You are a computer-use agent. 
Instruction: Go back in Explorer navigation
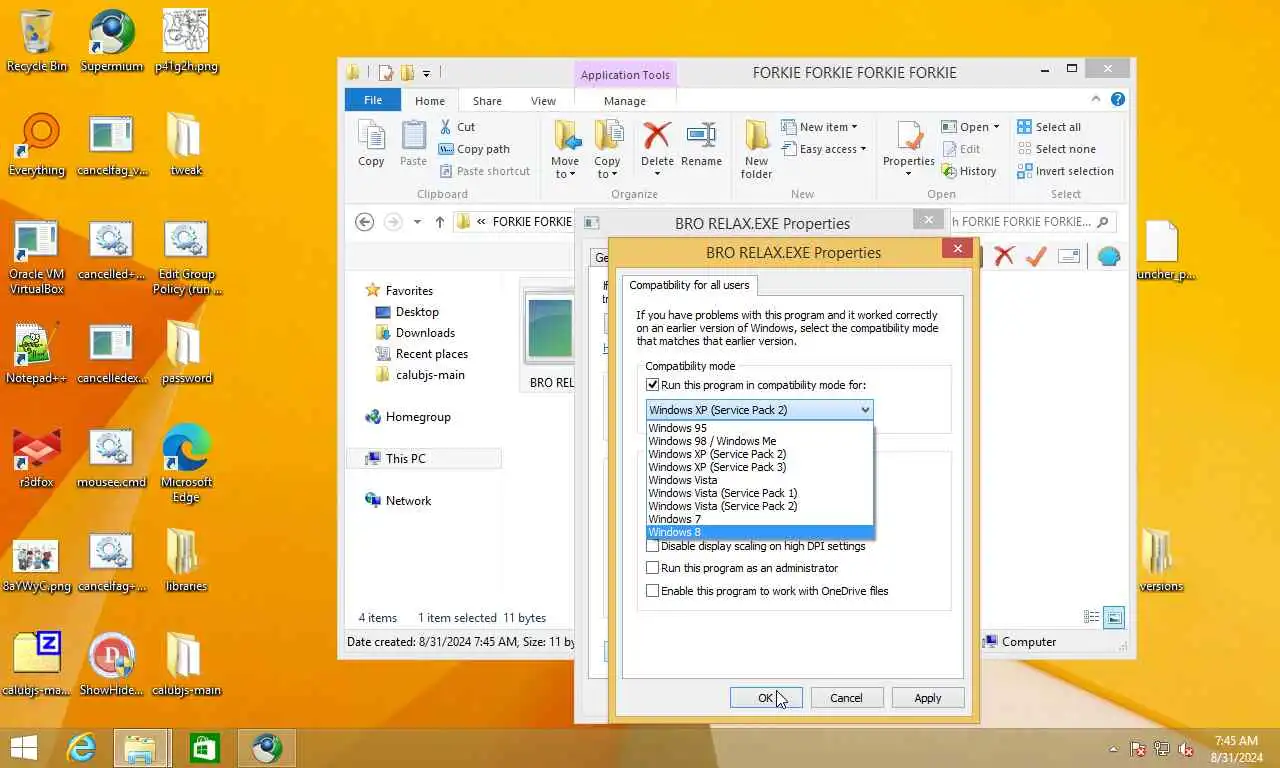364,222
